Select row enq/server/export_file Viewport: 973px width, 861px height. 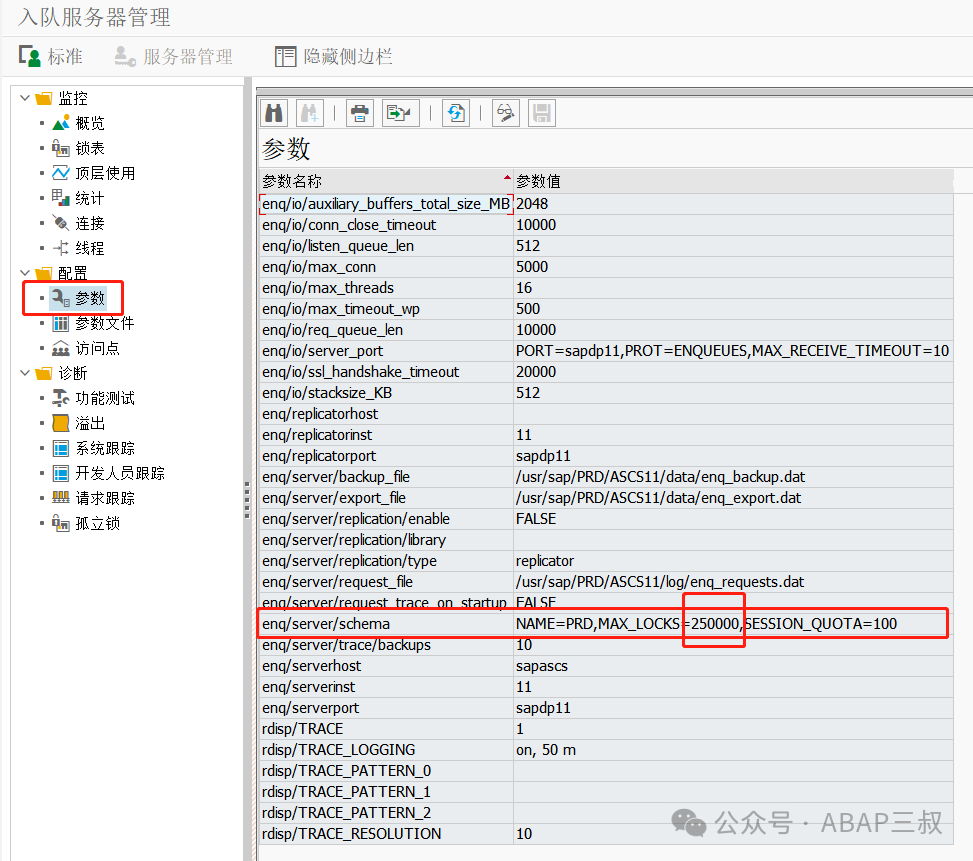point(606,498)
